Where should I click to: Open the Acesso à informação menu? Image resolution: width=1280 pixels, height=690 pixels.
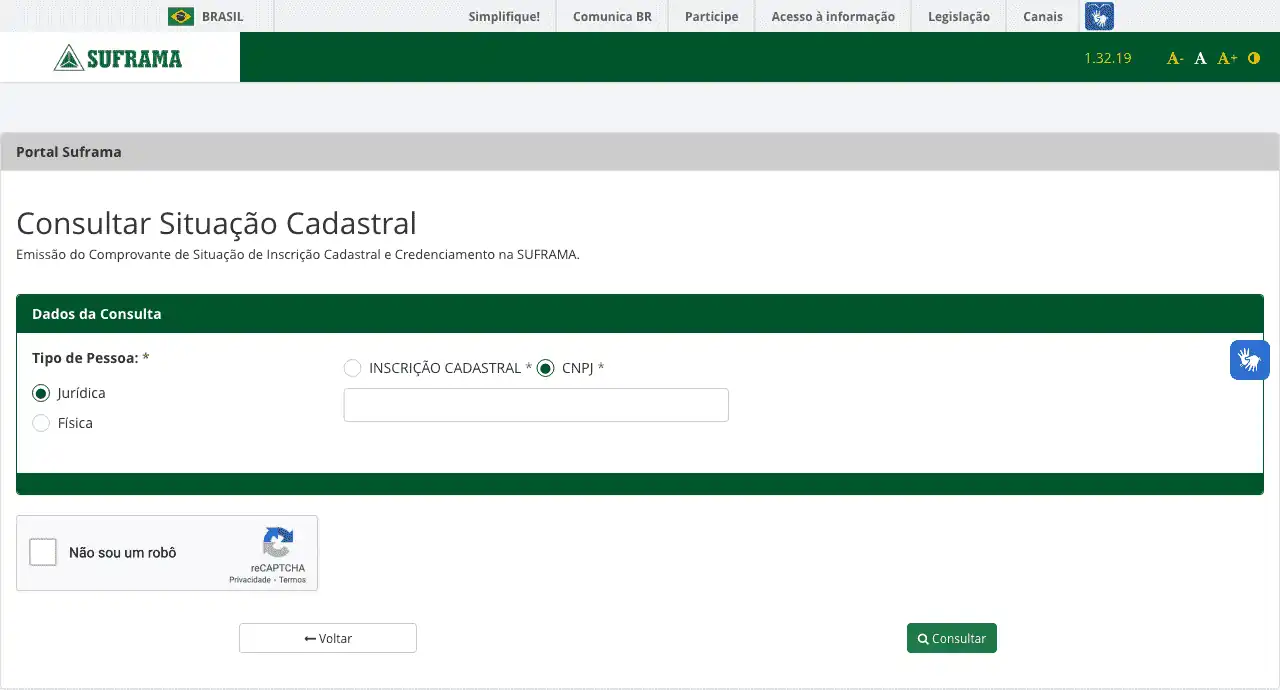[833, 16]
